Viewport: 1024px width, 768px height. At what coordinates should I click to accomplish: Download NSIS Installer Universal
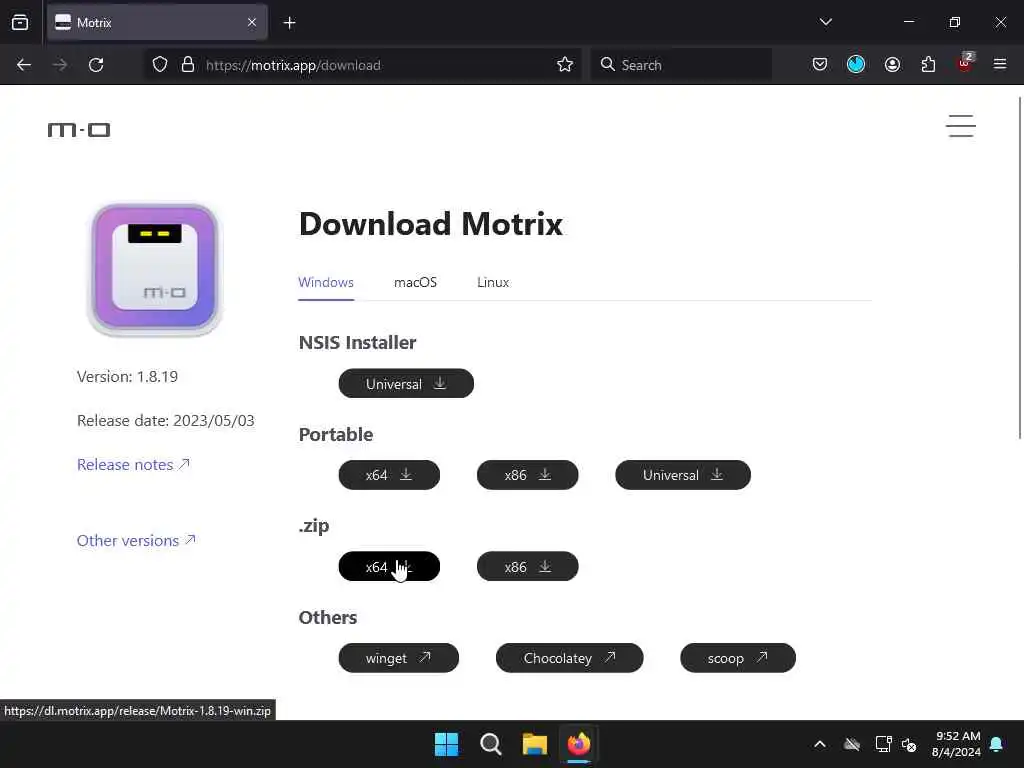pos(406,383)
